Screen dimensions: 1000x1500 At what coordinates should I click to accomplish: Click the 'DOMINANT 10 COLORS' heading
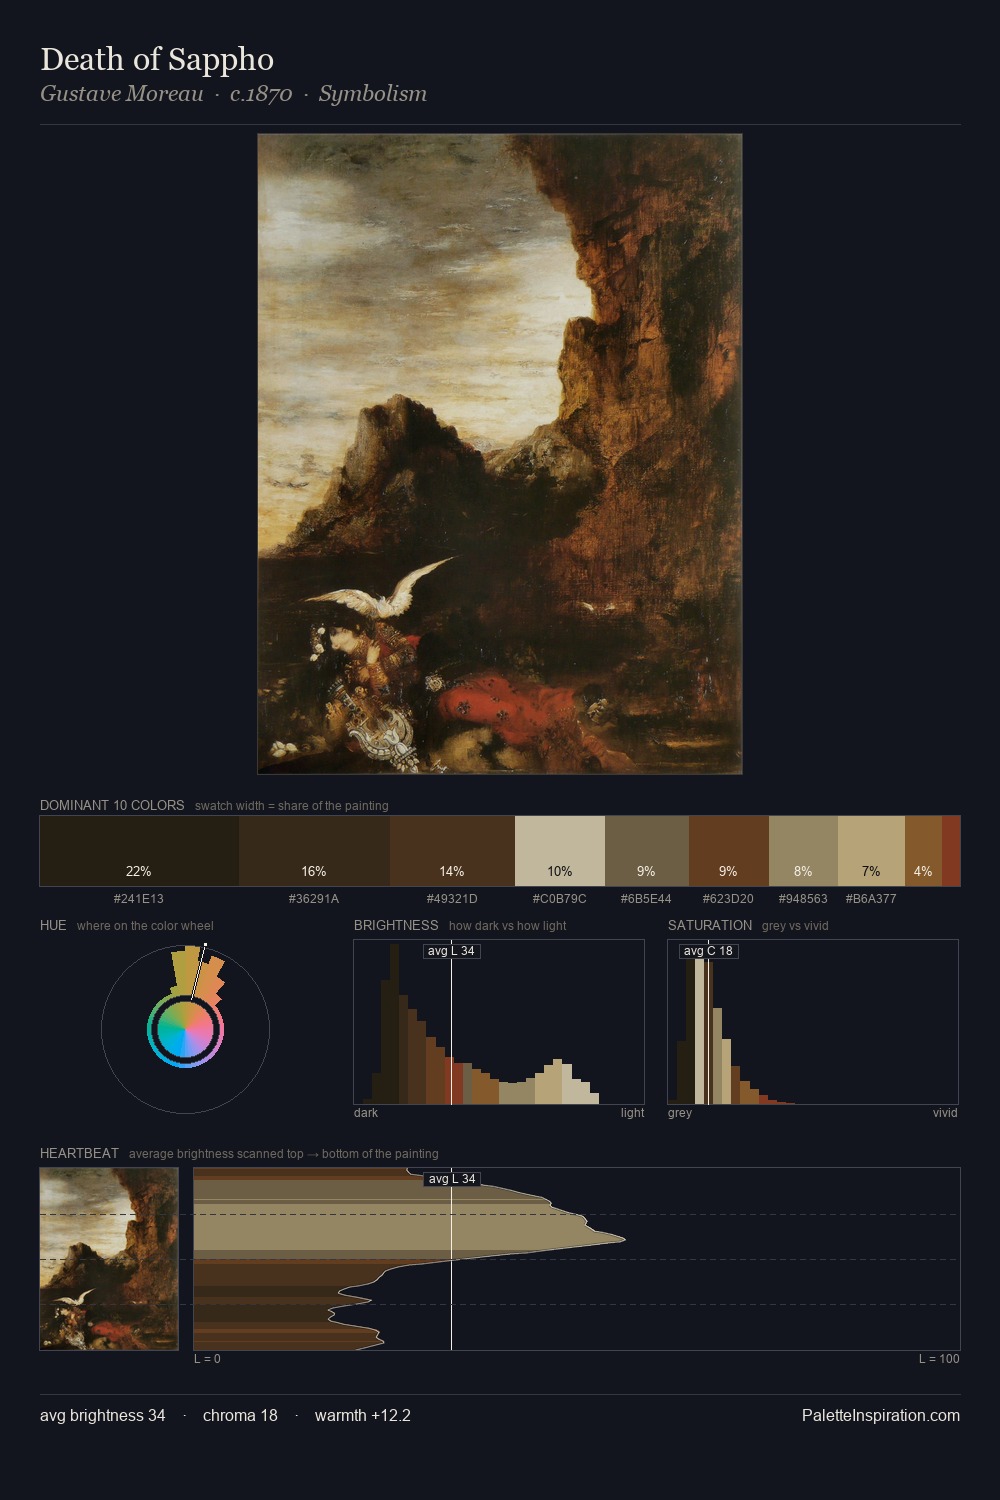point(112,805)
